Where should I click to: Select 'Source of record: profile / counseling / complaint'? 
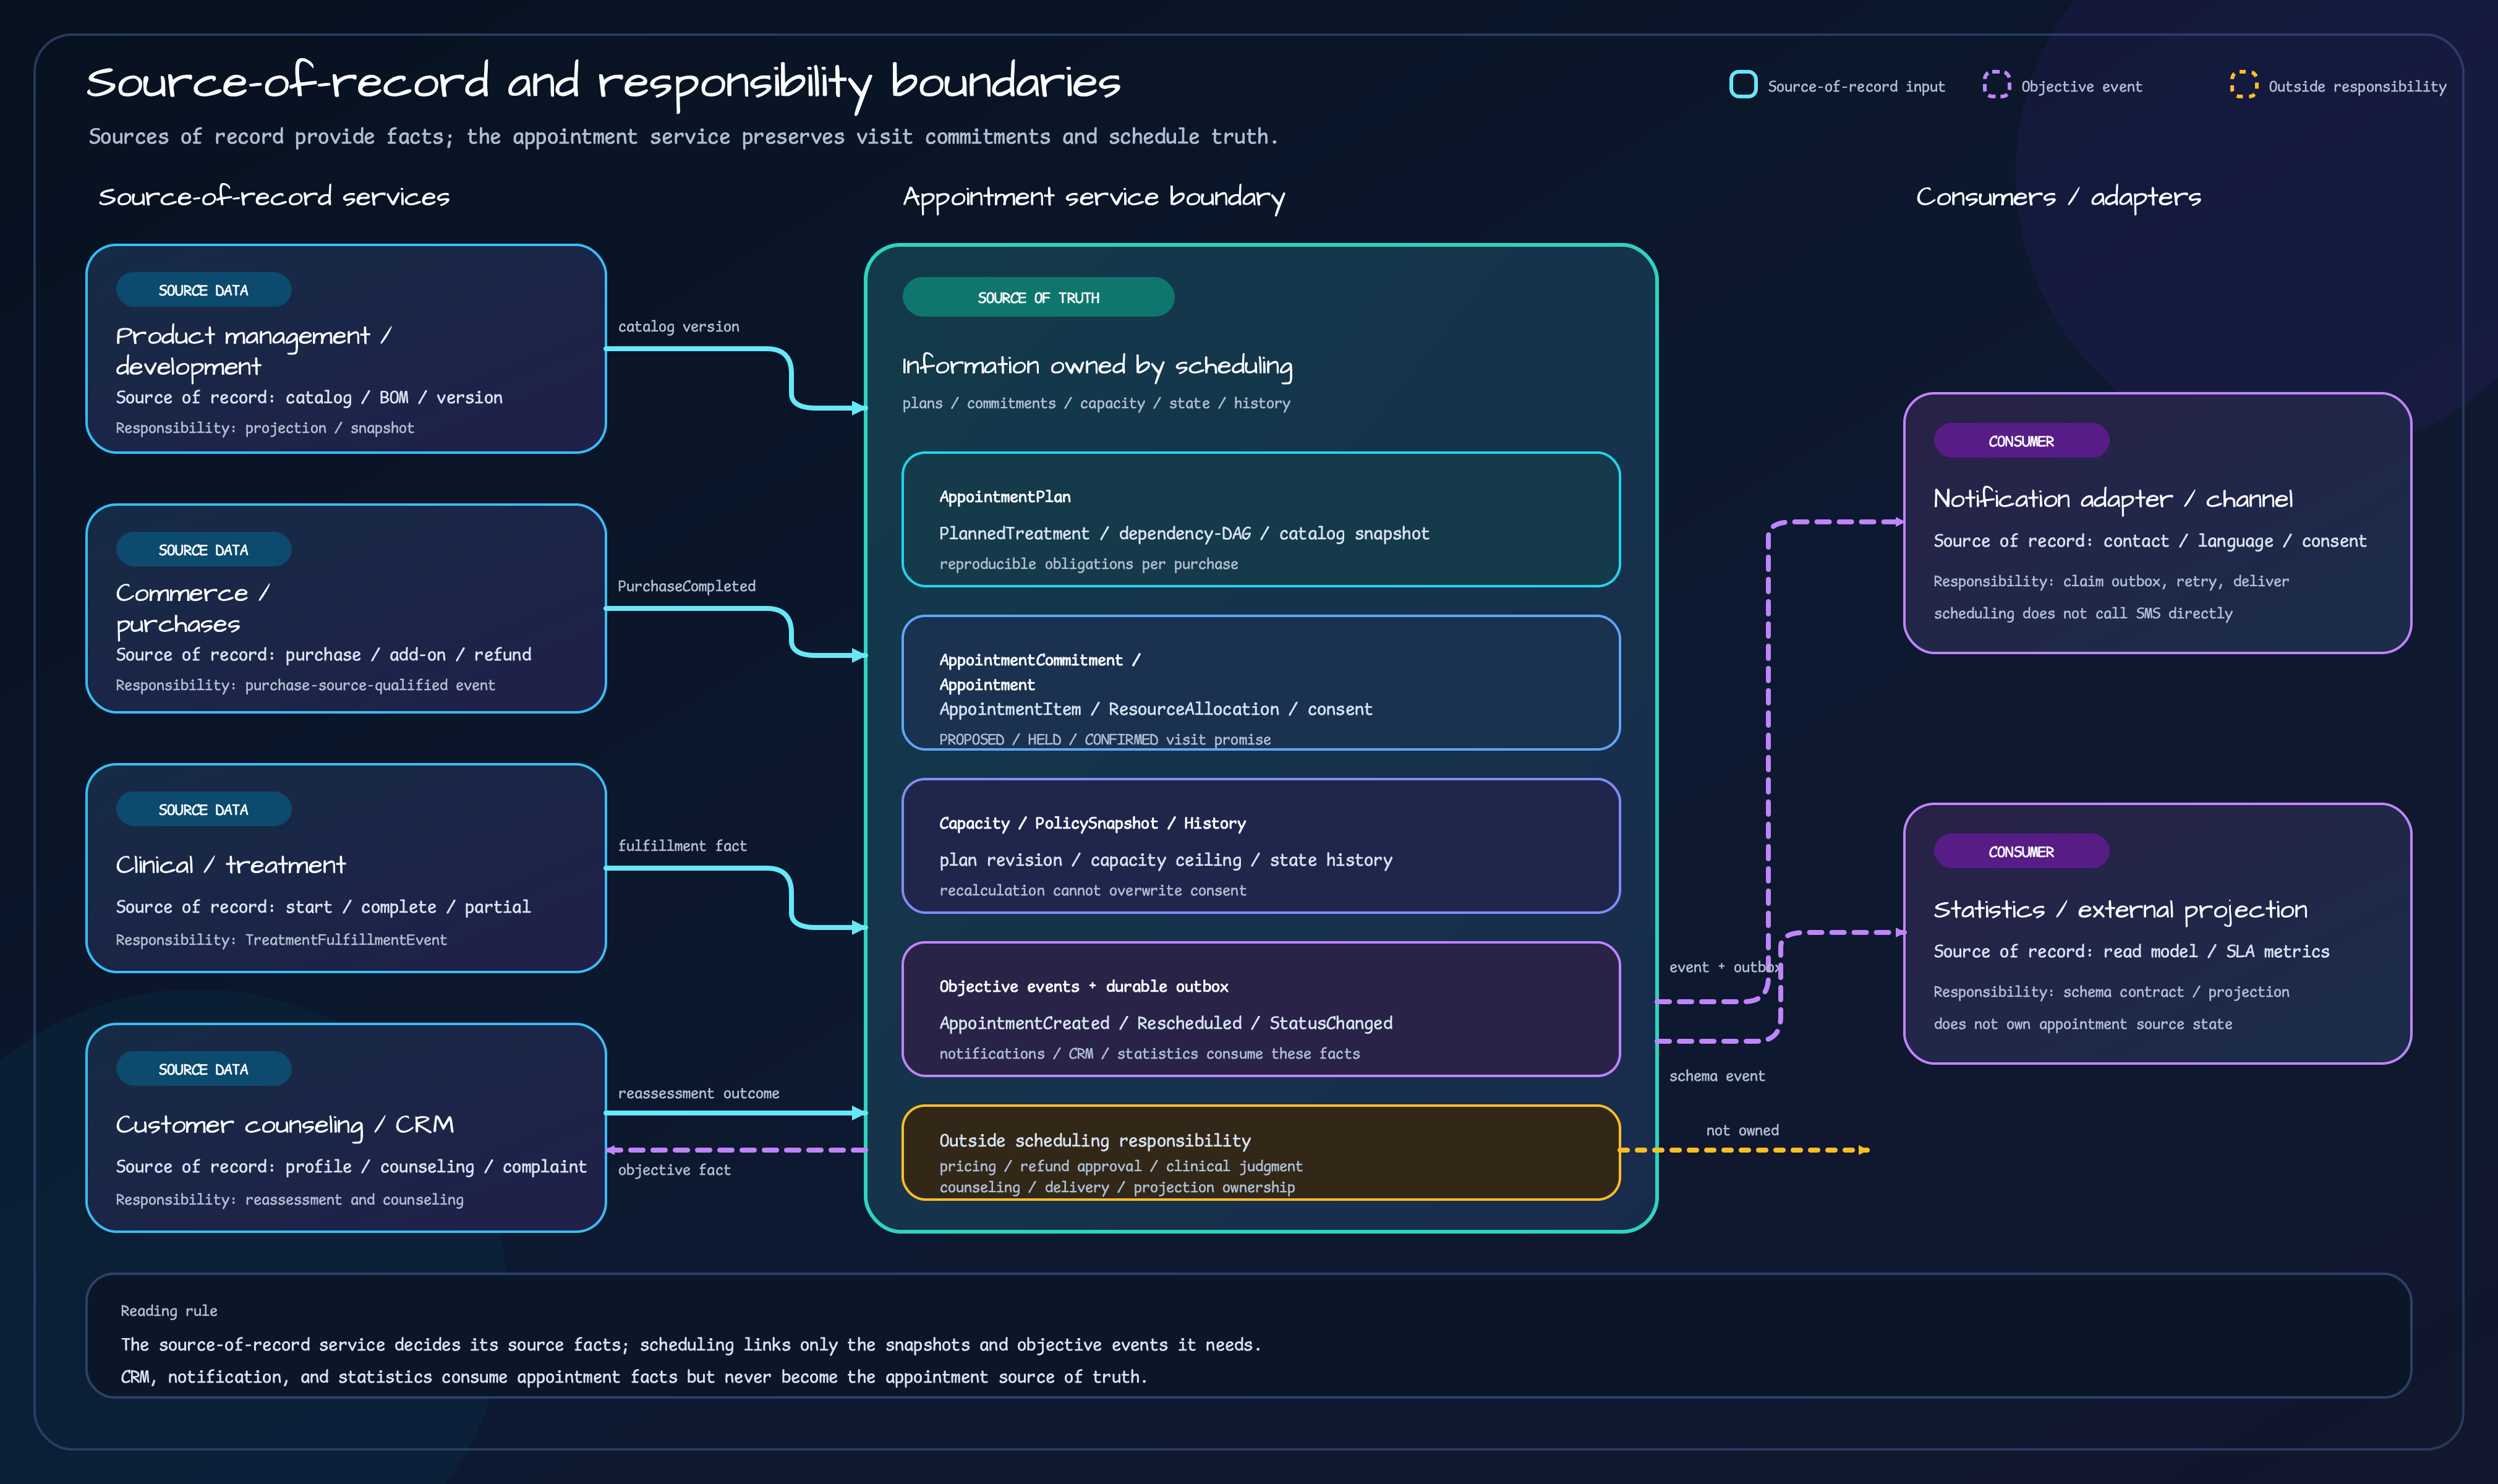coord(351,1167)
